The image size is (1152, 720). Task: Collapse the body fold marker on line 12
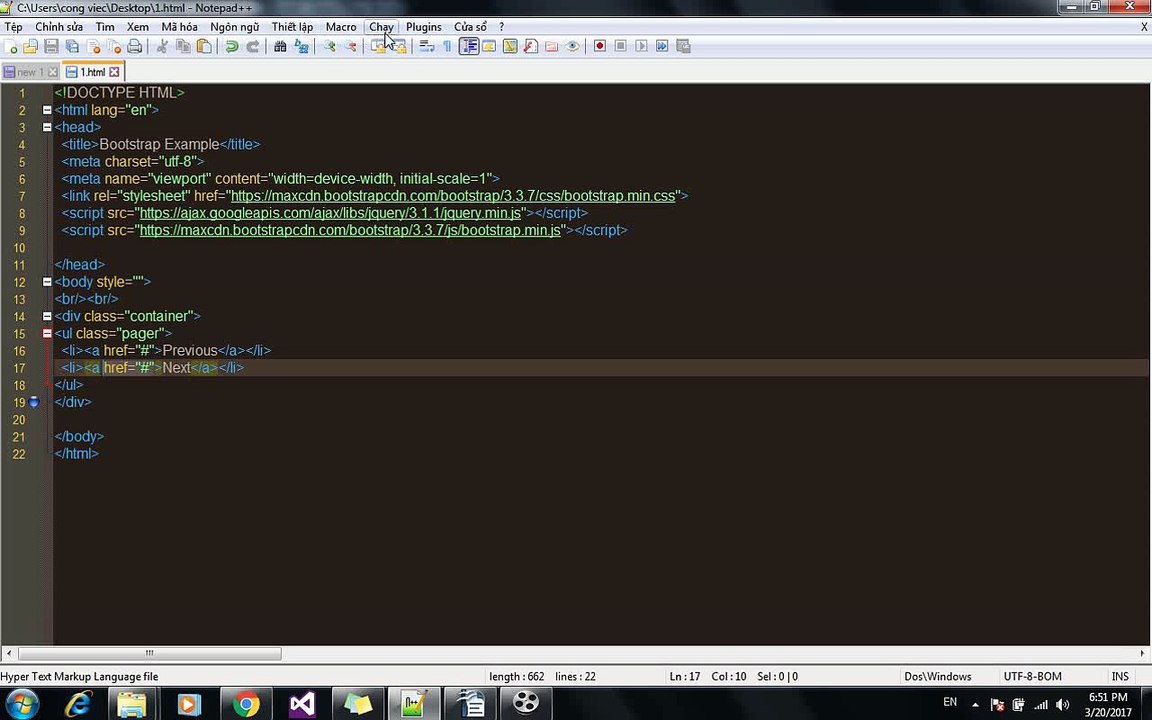[47, 282]
